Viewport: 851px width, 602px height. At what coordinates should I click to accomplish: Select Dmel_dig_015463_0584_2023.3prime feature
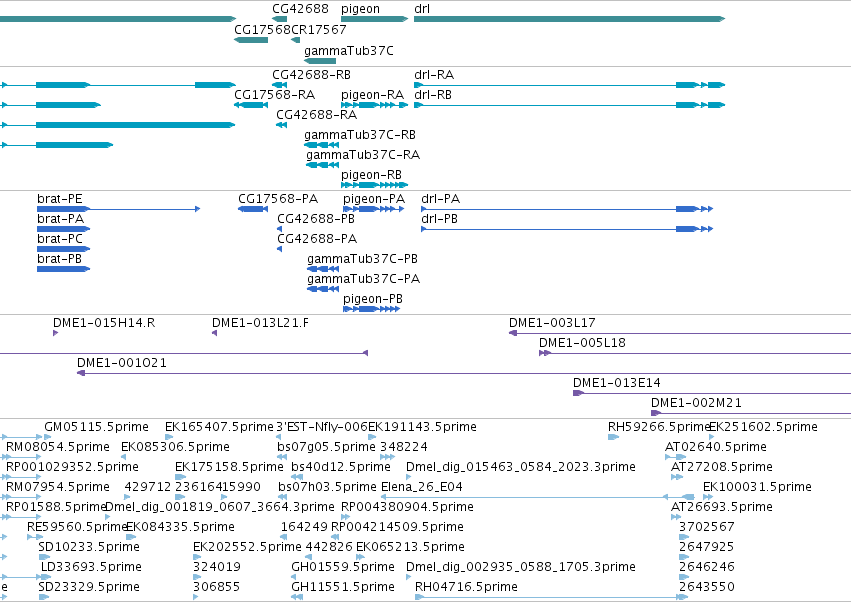point(521,467)
